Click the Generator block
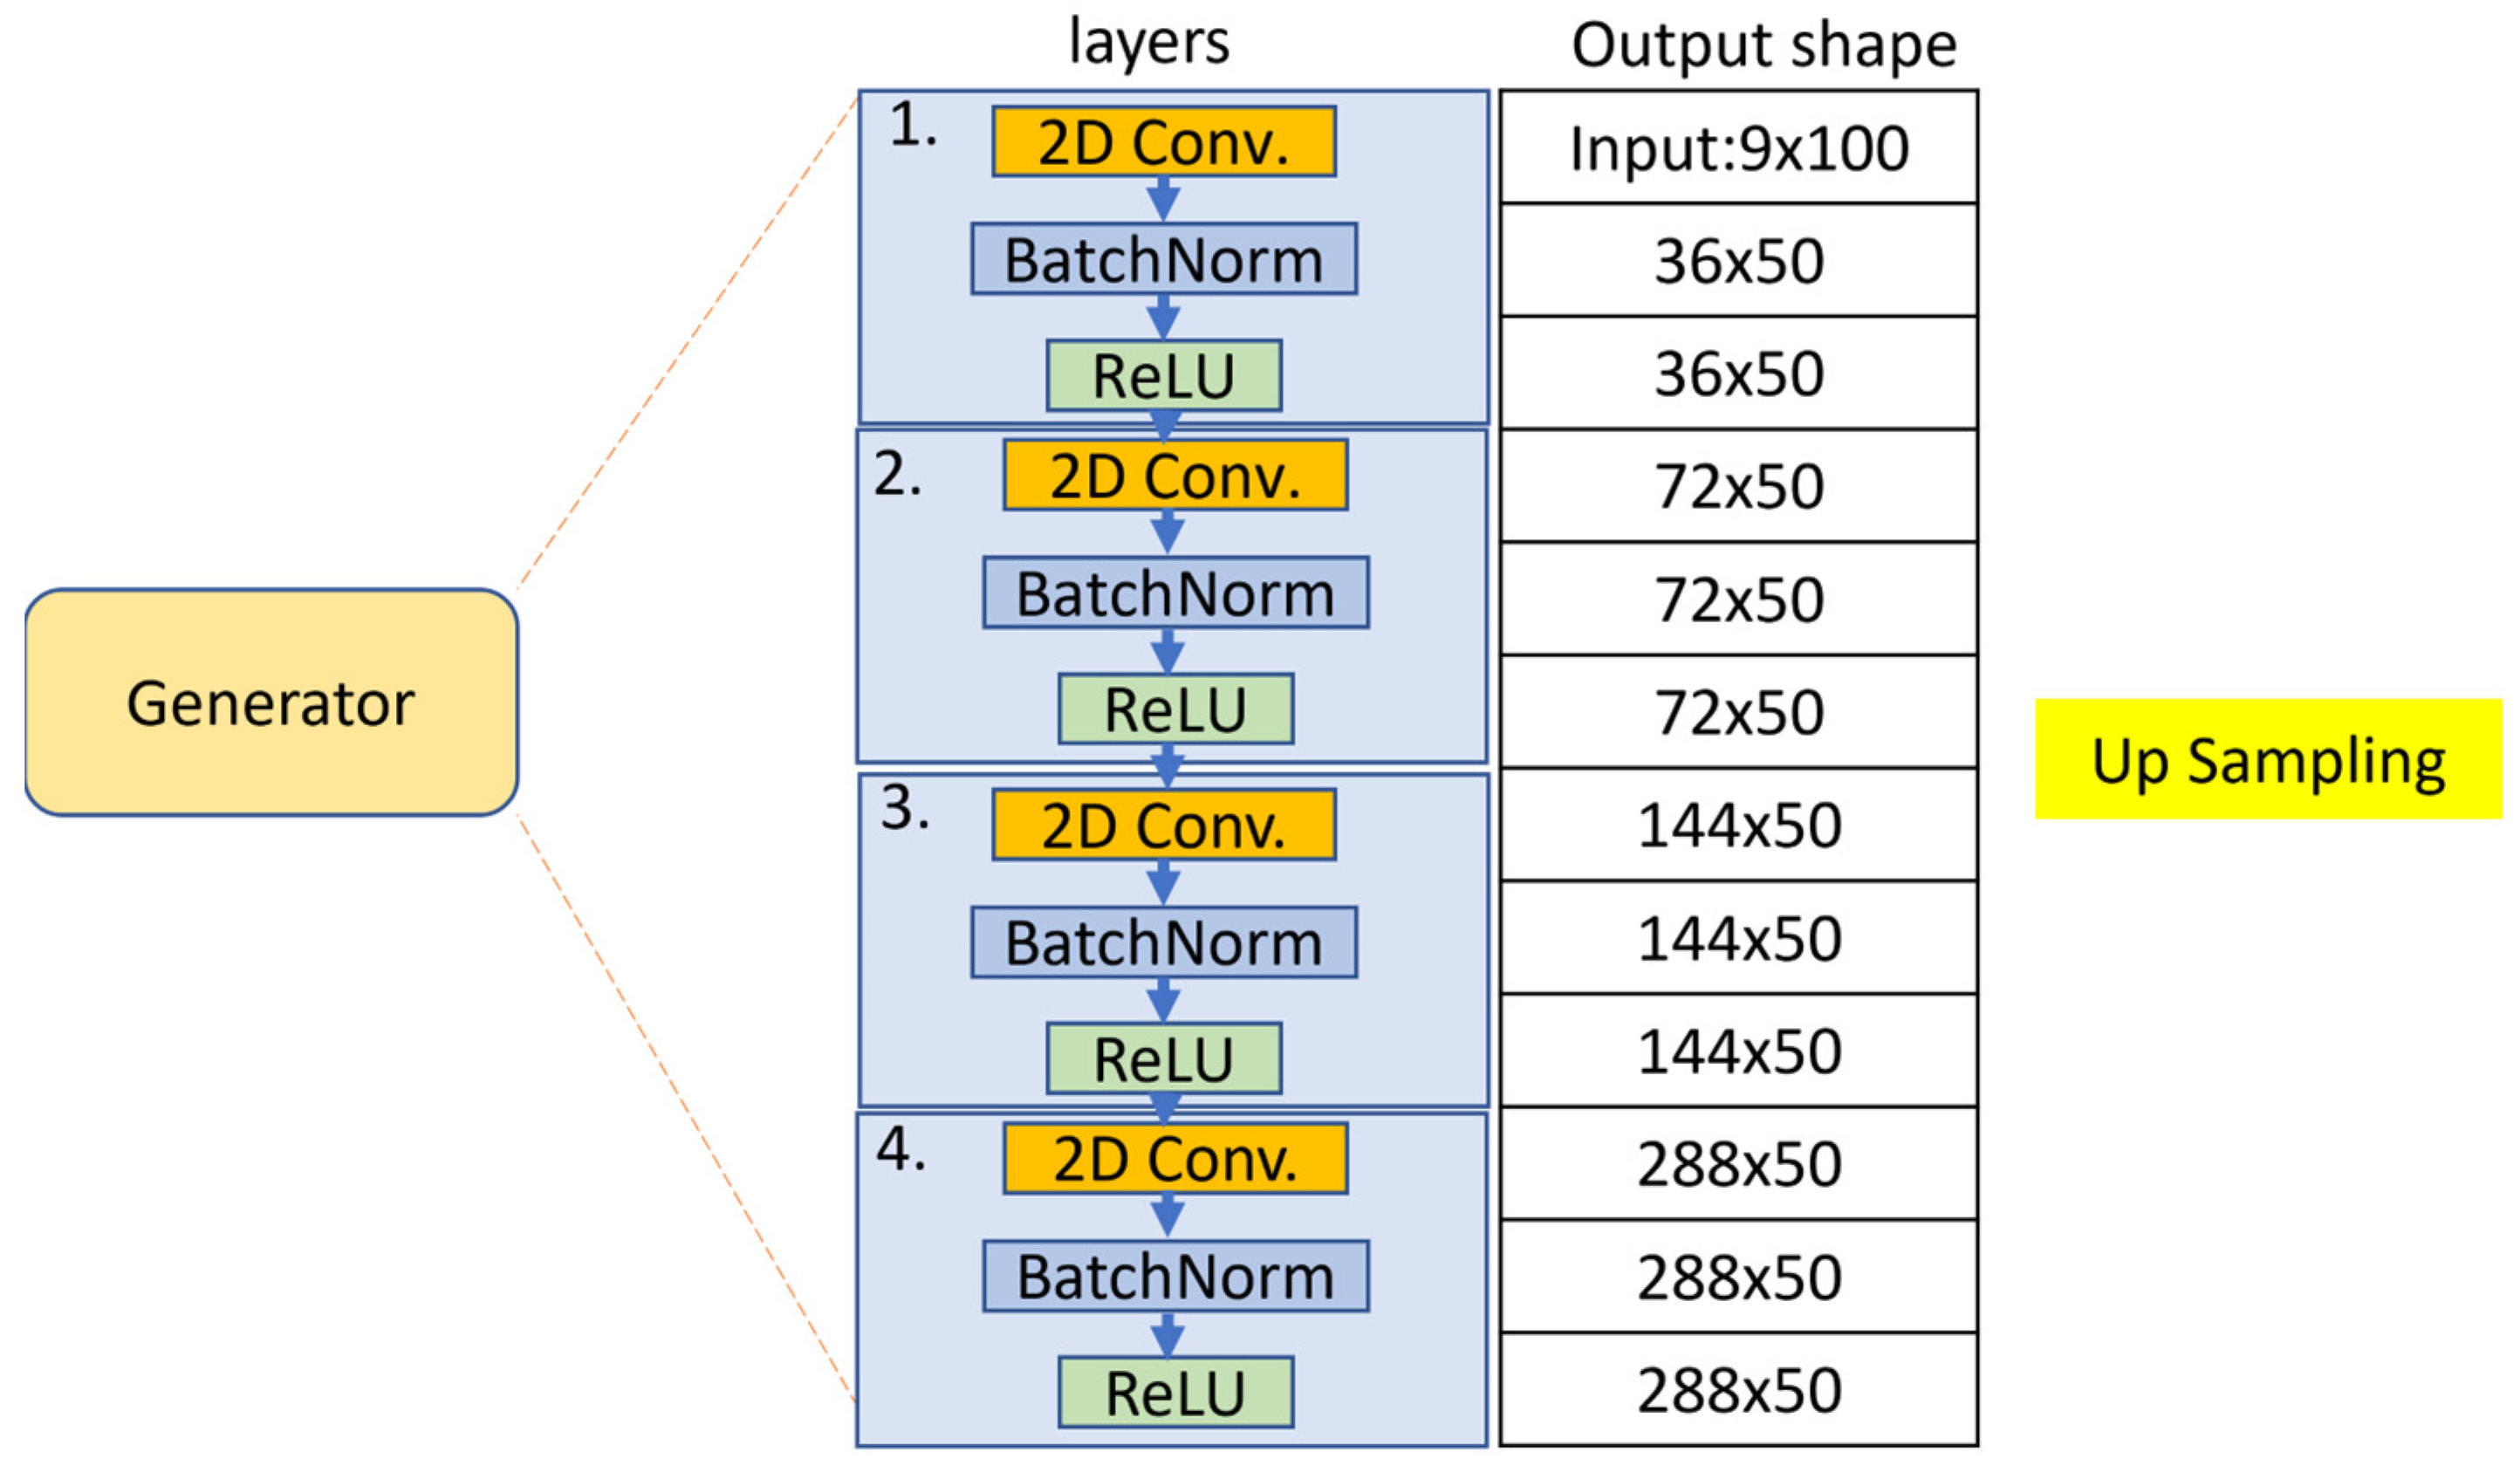2520x1466 pixels. [271, 702]
